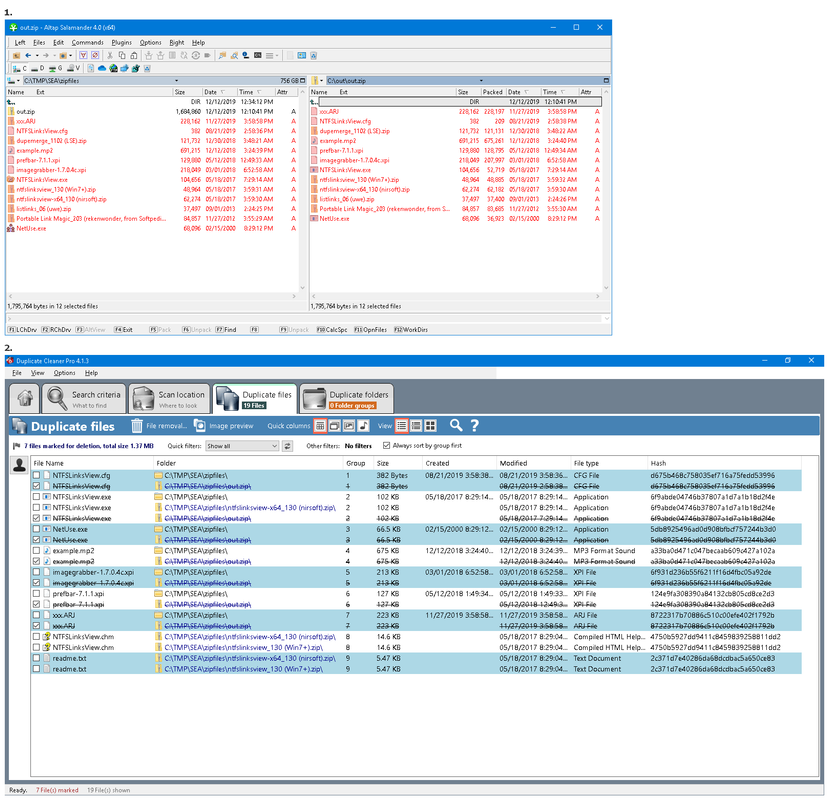Click the selection assistant person icon
This screenshot has height=800, width=829.
[20, 465]
